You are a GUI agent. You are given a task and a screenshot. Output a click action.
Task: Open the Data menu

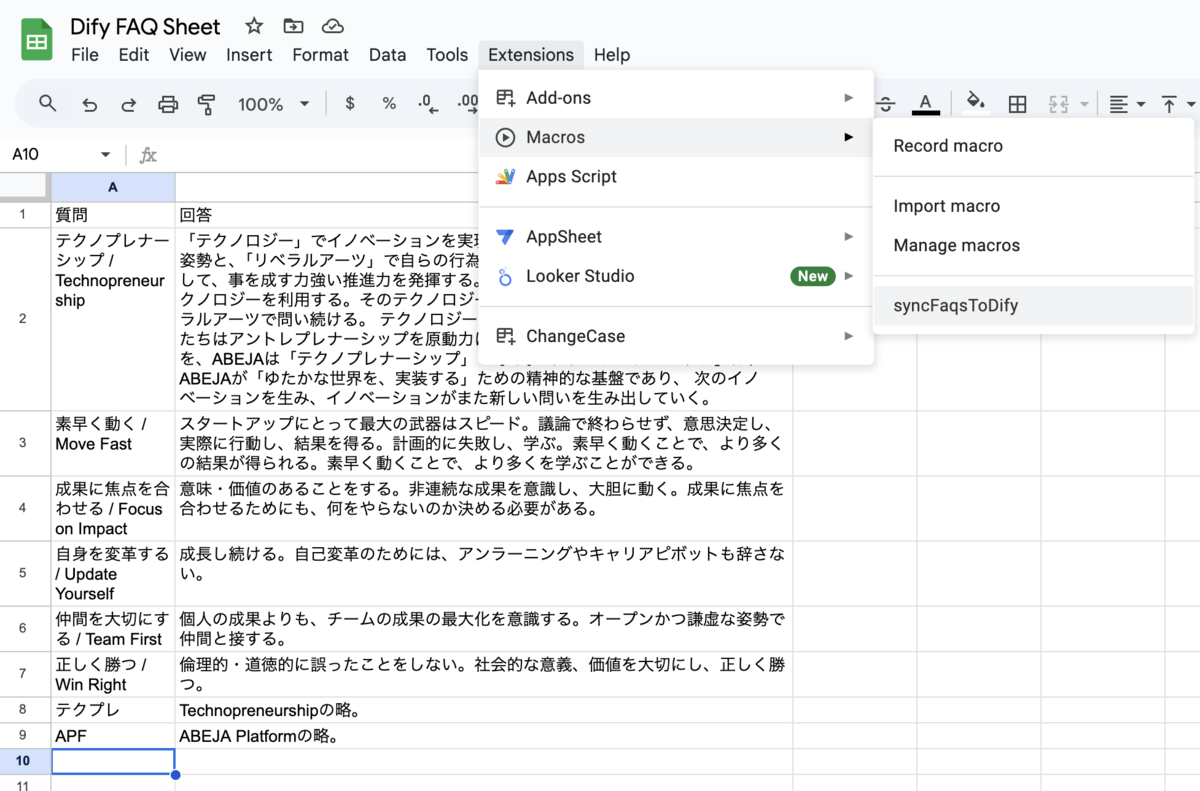point(388,55)
